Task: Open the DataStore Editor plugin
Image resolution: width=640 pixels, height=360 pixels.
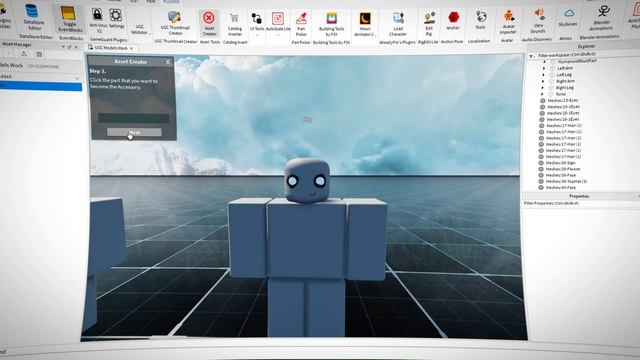Action: [33, 18]
